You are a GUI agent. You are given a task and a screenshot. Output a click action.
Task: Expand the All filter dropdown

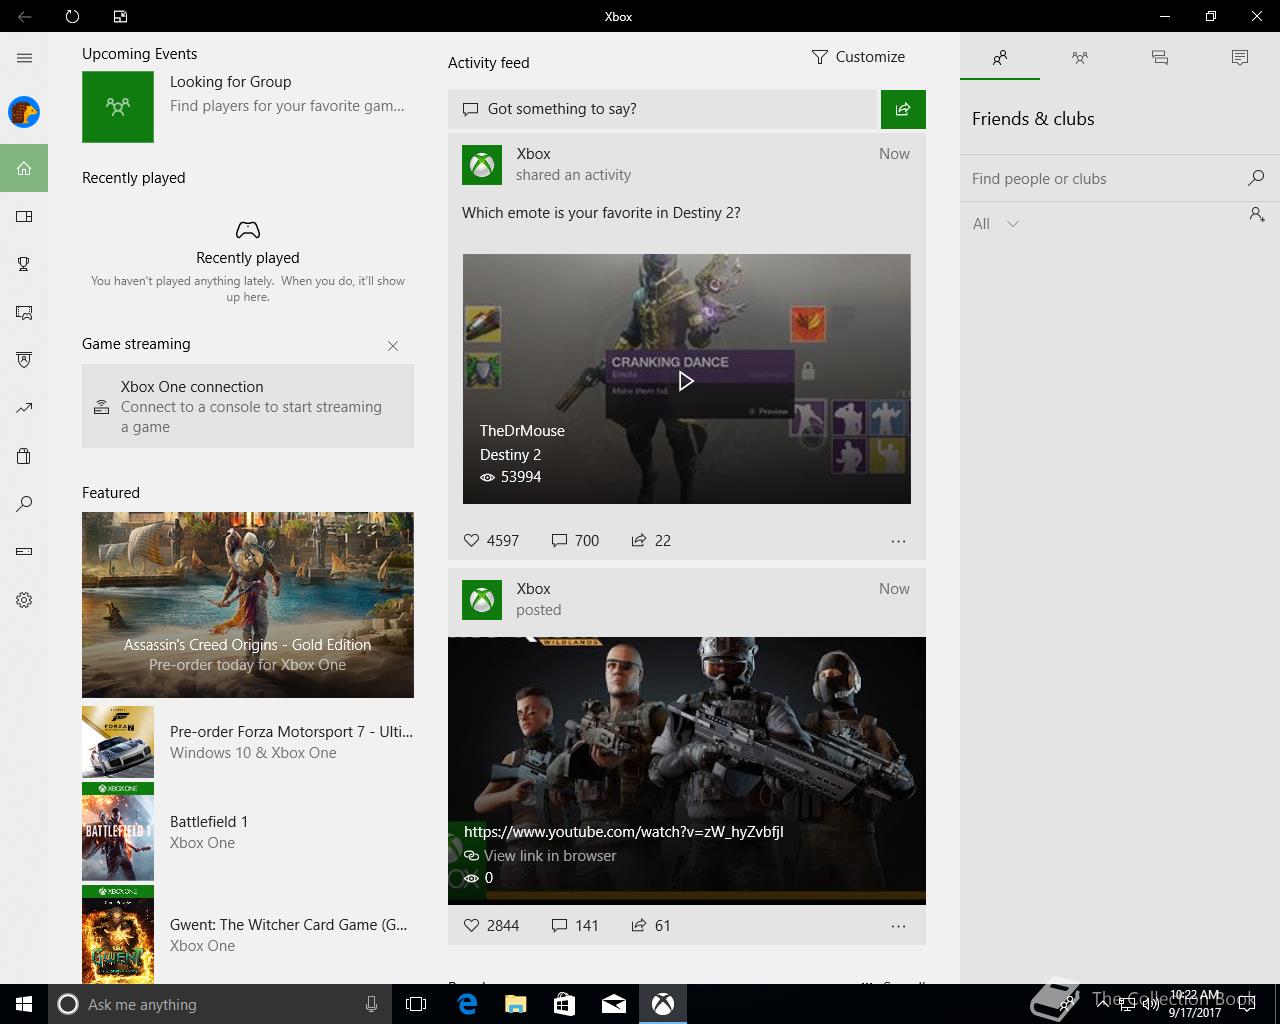pos(996,224)
